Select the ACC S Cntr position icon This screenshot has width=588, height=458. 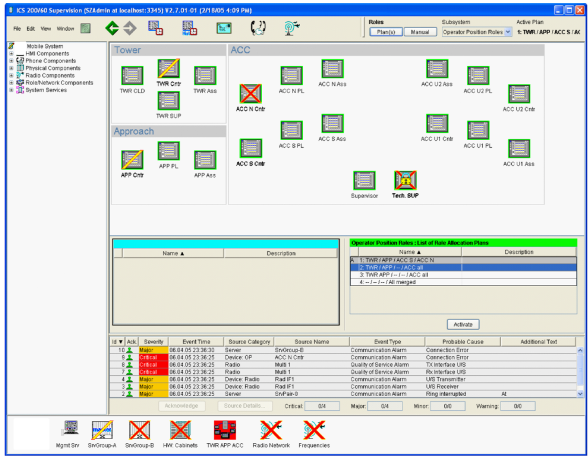pos(250,149)
